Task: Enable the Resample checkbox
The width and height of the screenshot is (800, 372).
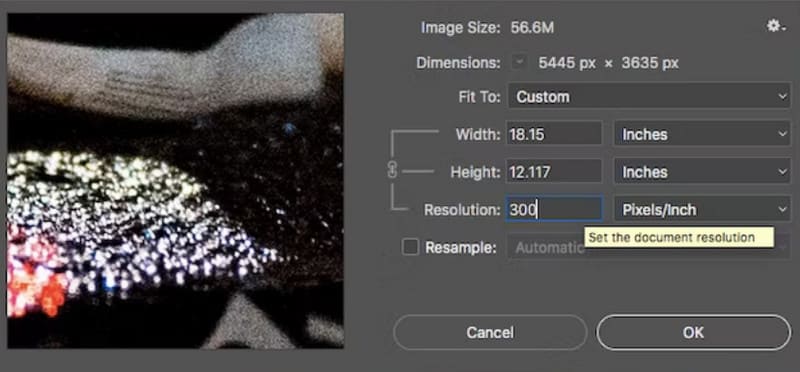Action: pyautogui.click(x=410, y=247)
